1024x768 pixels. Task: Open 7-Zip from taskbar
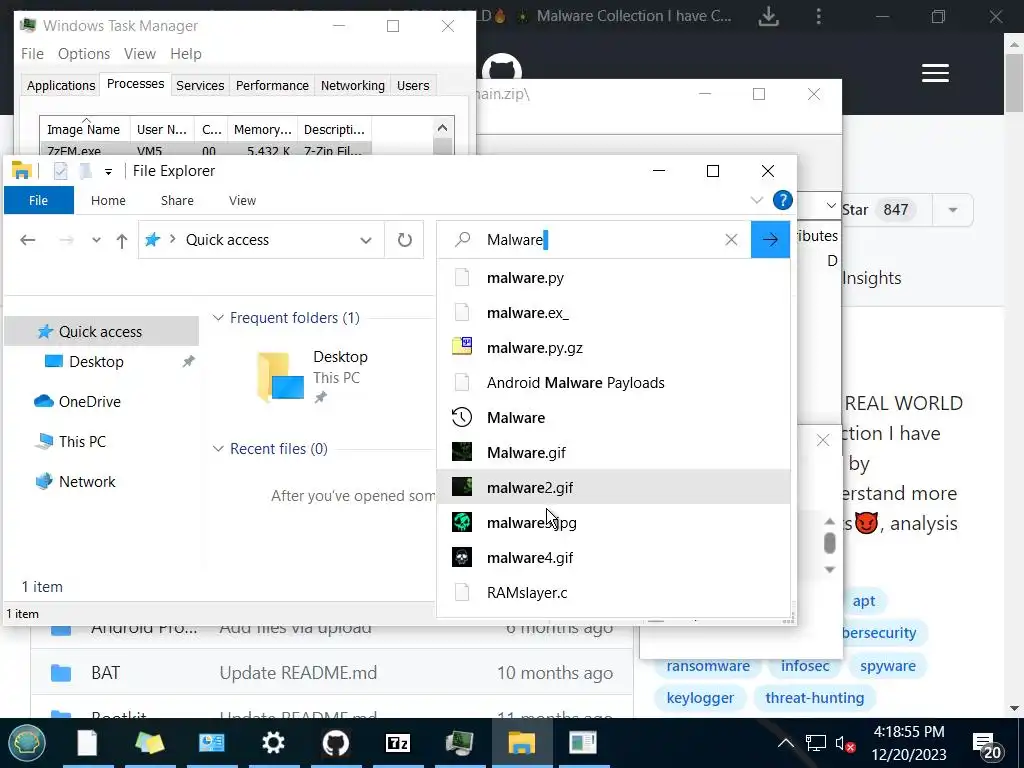coord(398,743)
